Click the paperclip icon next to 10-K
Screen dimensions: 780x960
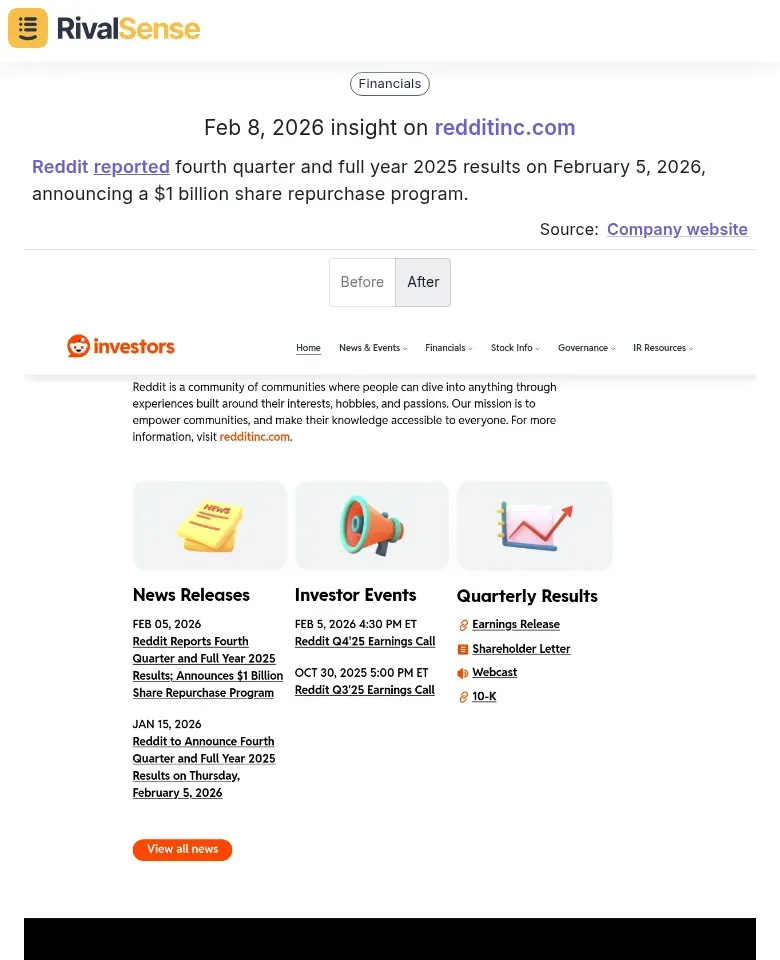coord(462,697)
